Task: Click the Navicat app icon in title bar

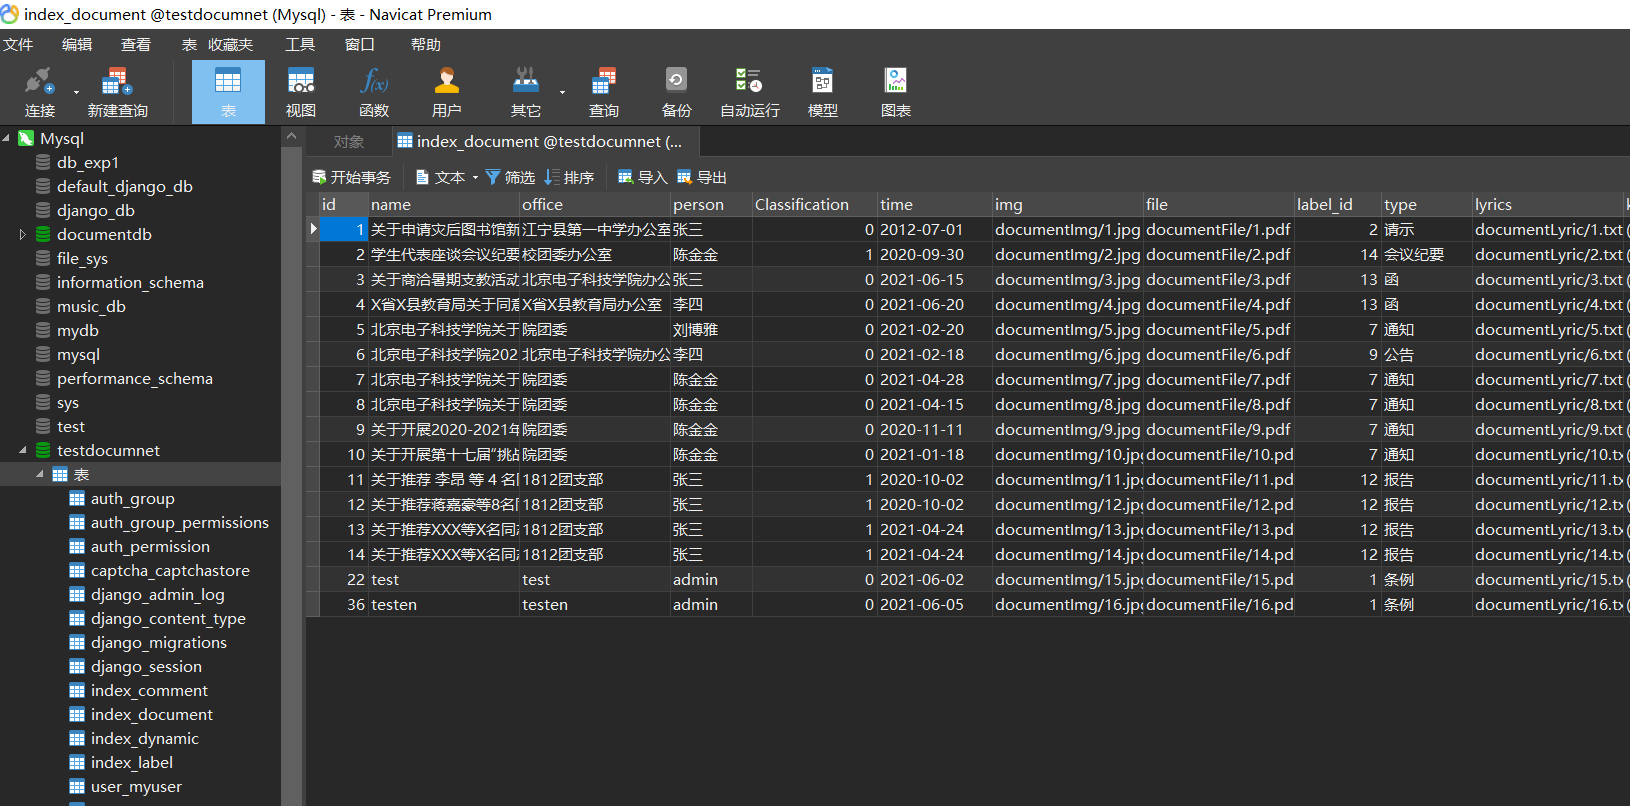Action: pos(10,14)
